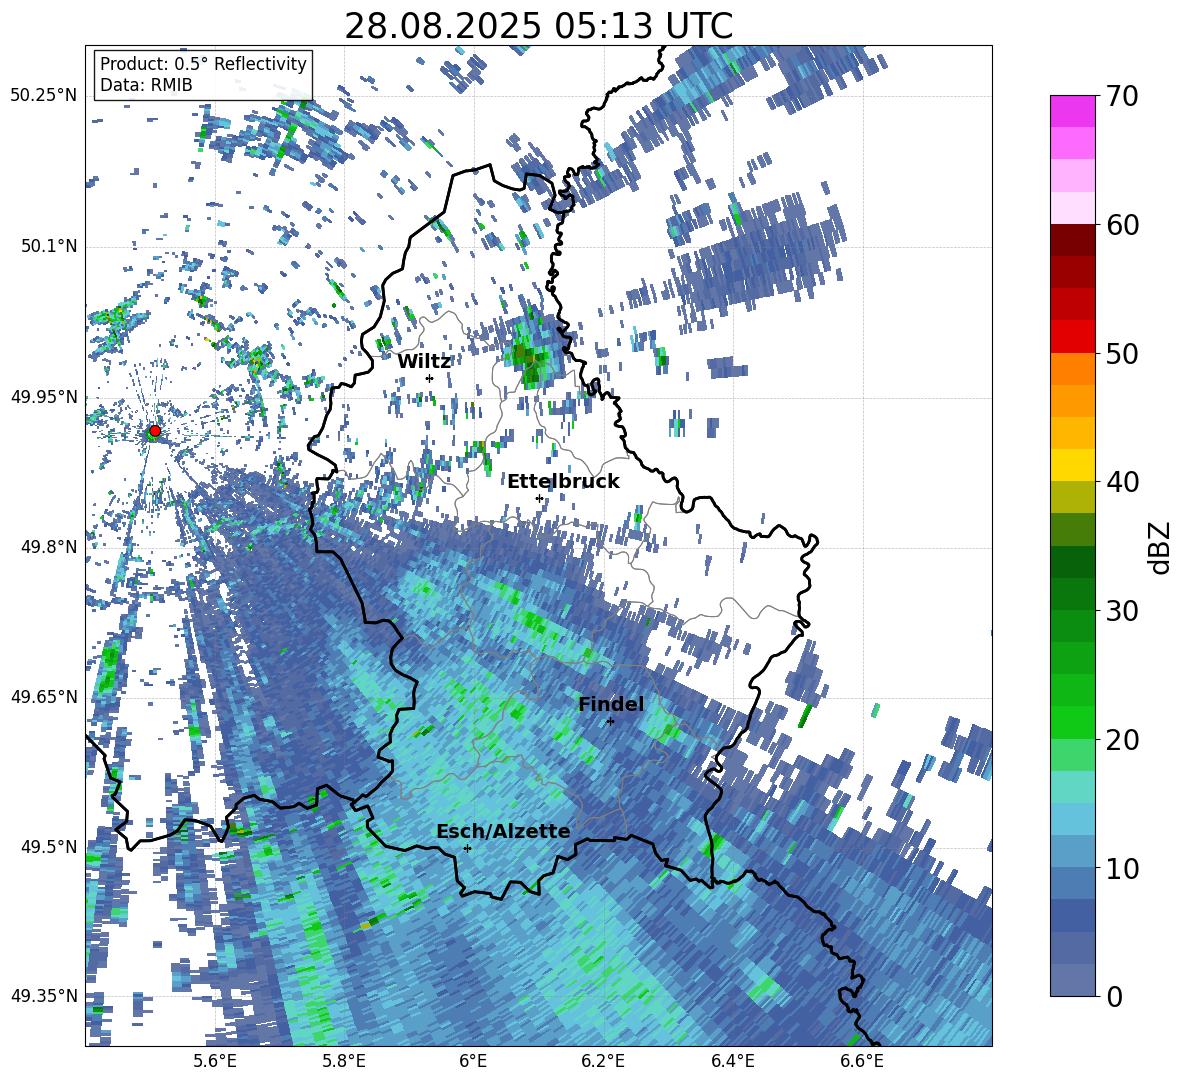Screen dimensions: 1184x1081
Task: Click the Wiltz location cross marker
Action: click(430, 378)
